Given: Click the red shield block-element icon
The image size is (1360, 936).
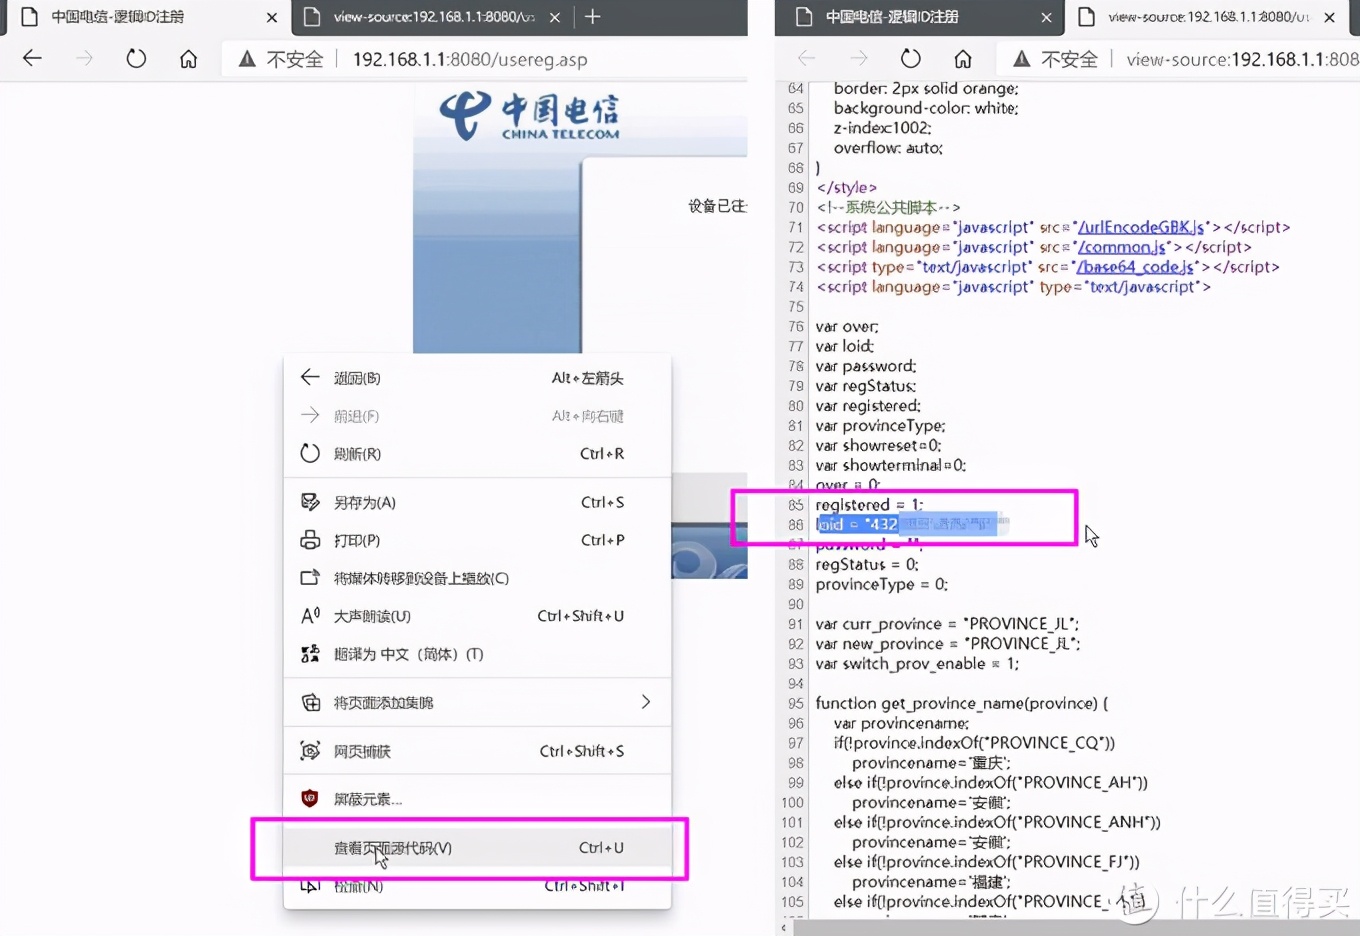Looking at the screenshot, I should [310, 799].
